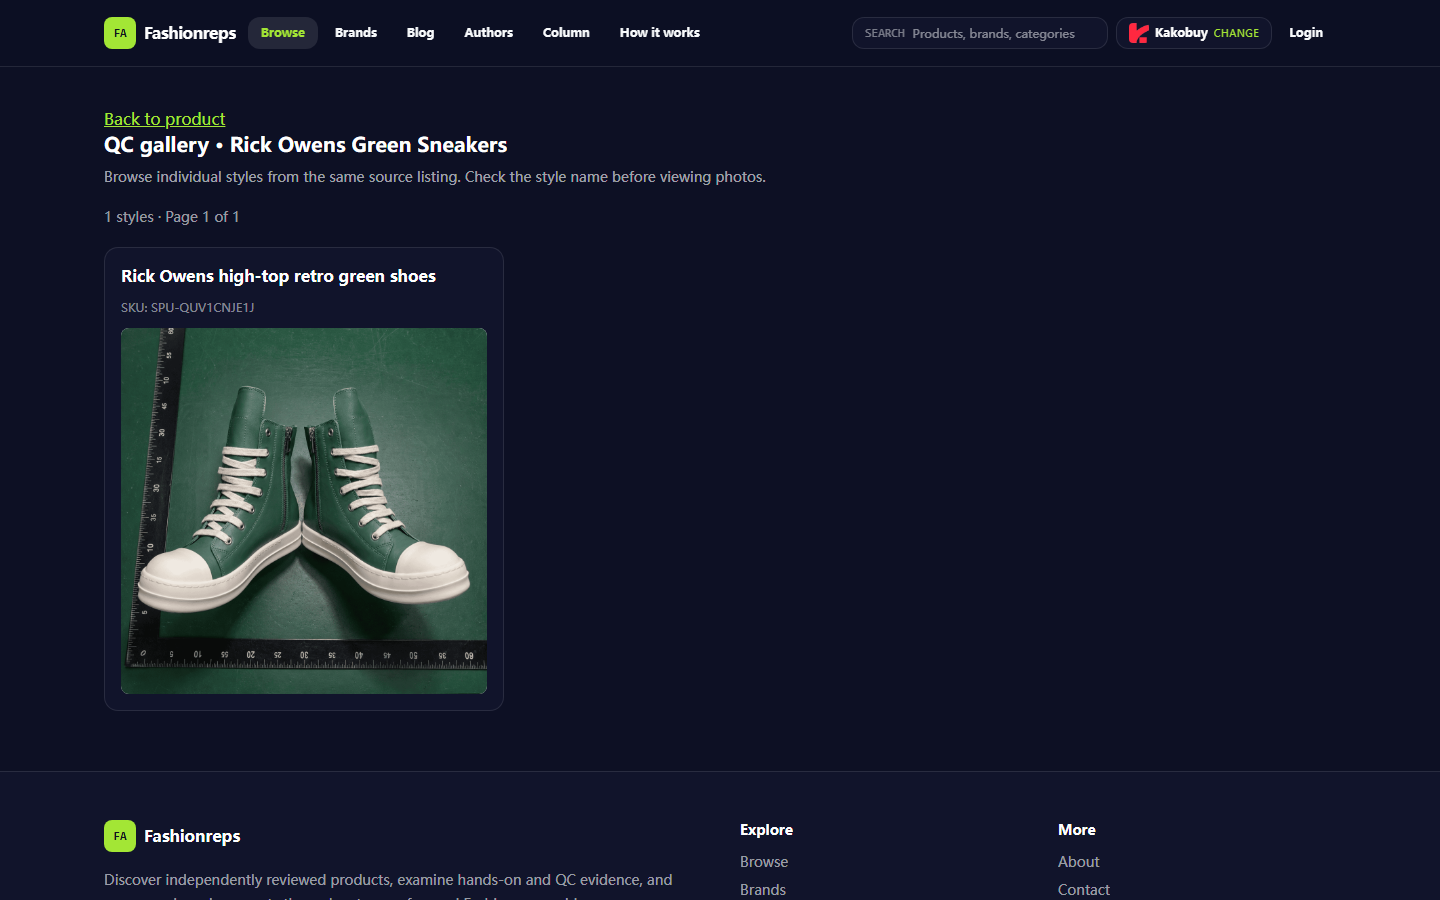1440x900 pixels.
Task: Click the Kakobuy red K logo icon
Action: [1138, 33]
